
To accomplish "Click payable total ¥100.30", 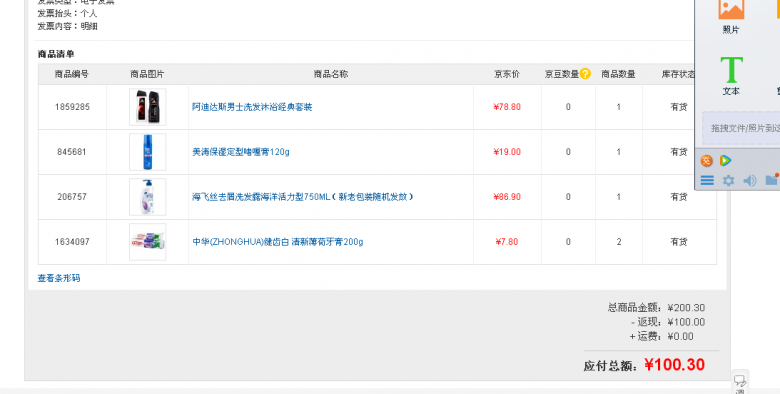I will coord(675,365).
